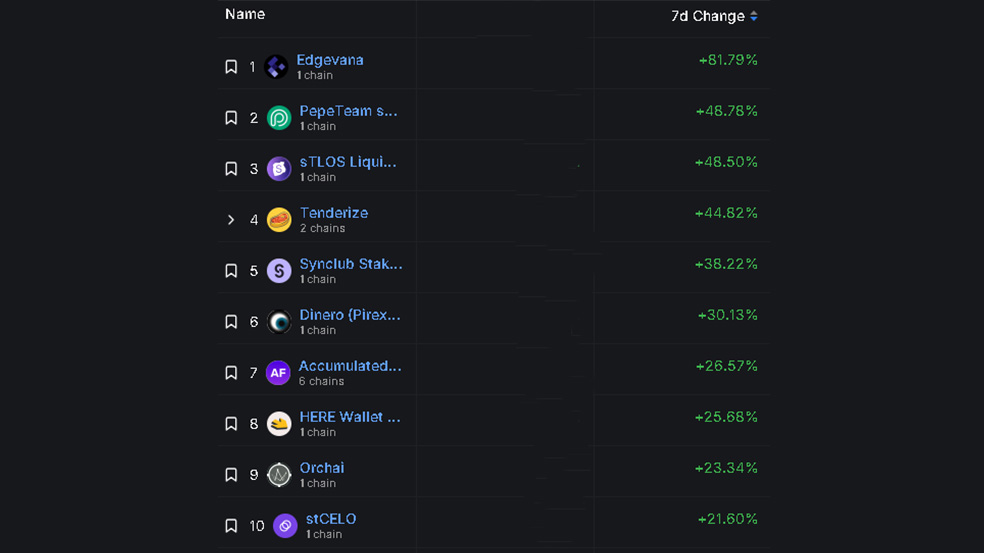Click the Synclub Staked logo icon
Screen dimensions: 984x553
(x=279, y=271)
